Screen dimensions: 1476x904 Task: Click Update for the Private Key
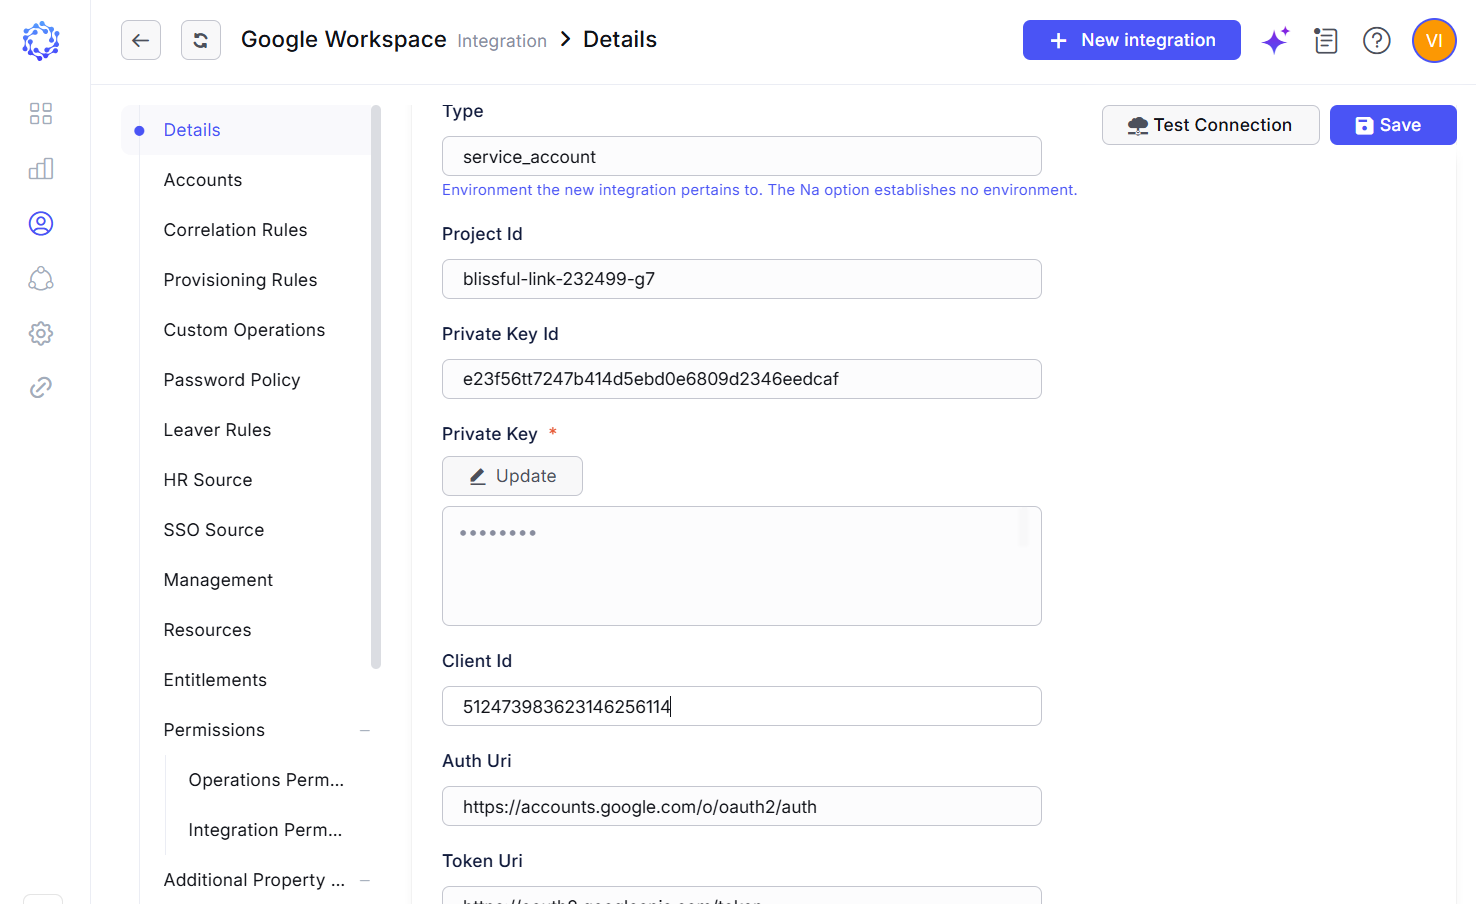pos(512,476)
